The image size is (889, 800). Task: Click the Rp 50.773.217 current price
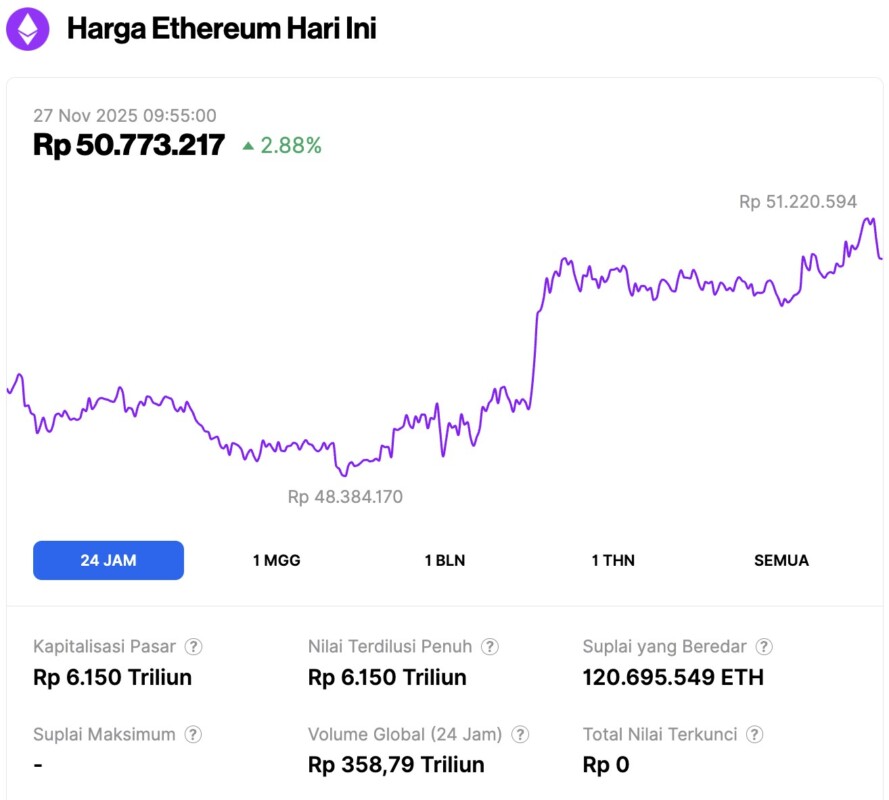tap(129, 145)
